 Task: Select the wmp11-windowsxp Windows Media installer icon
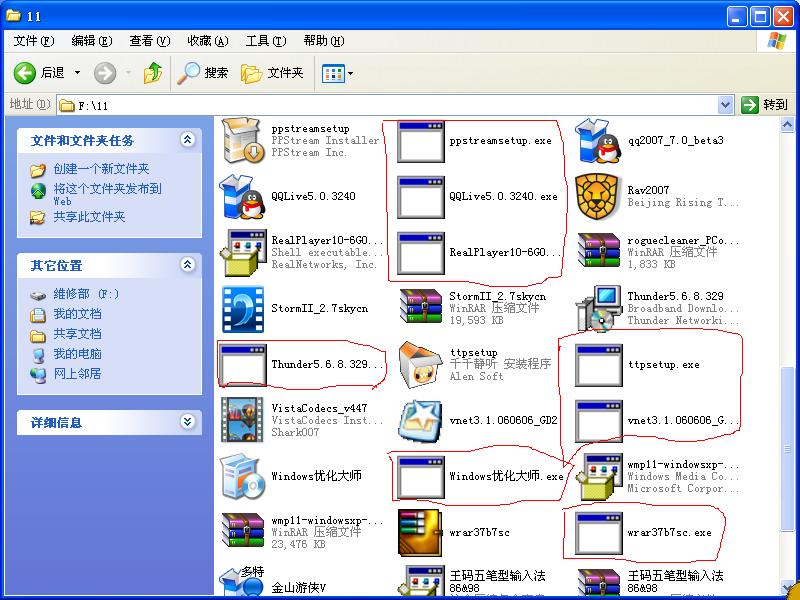point(599,477)
